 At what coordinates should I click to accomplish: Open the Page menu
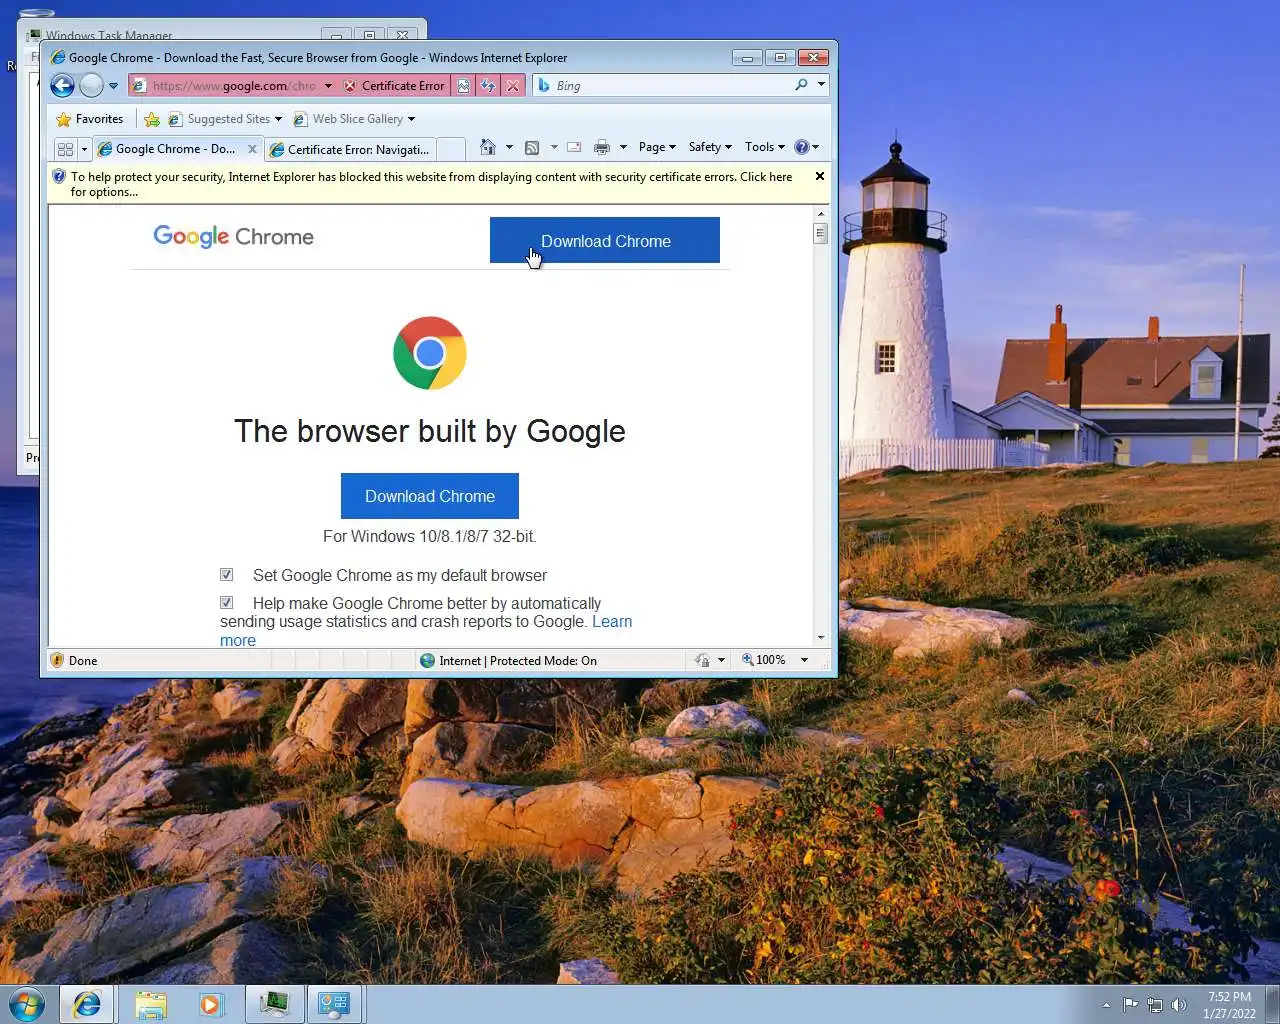657,147
